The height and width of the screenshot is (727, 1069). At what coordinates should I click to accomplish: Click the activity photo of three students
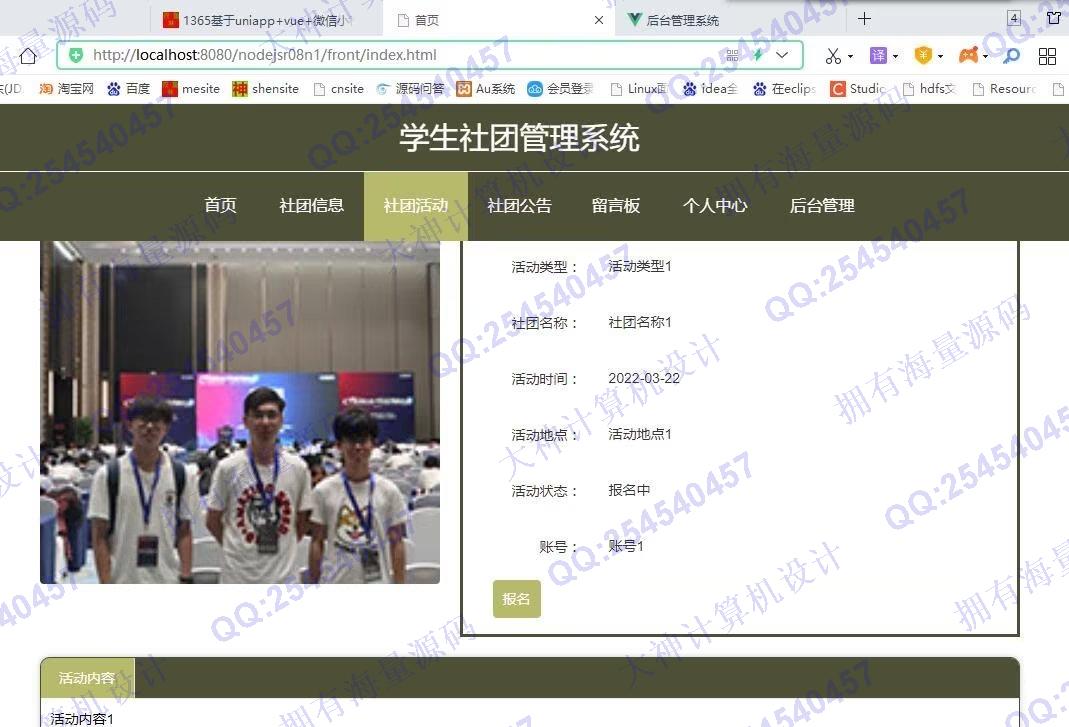click(x=240, y=413)
